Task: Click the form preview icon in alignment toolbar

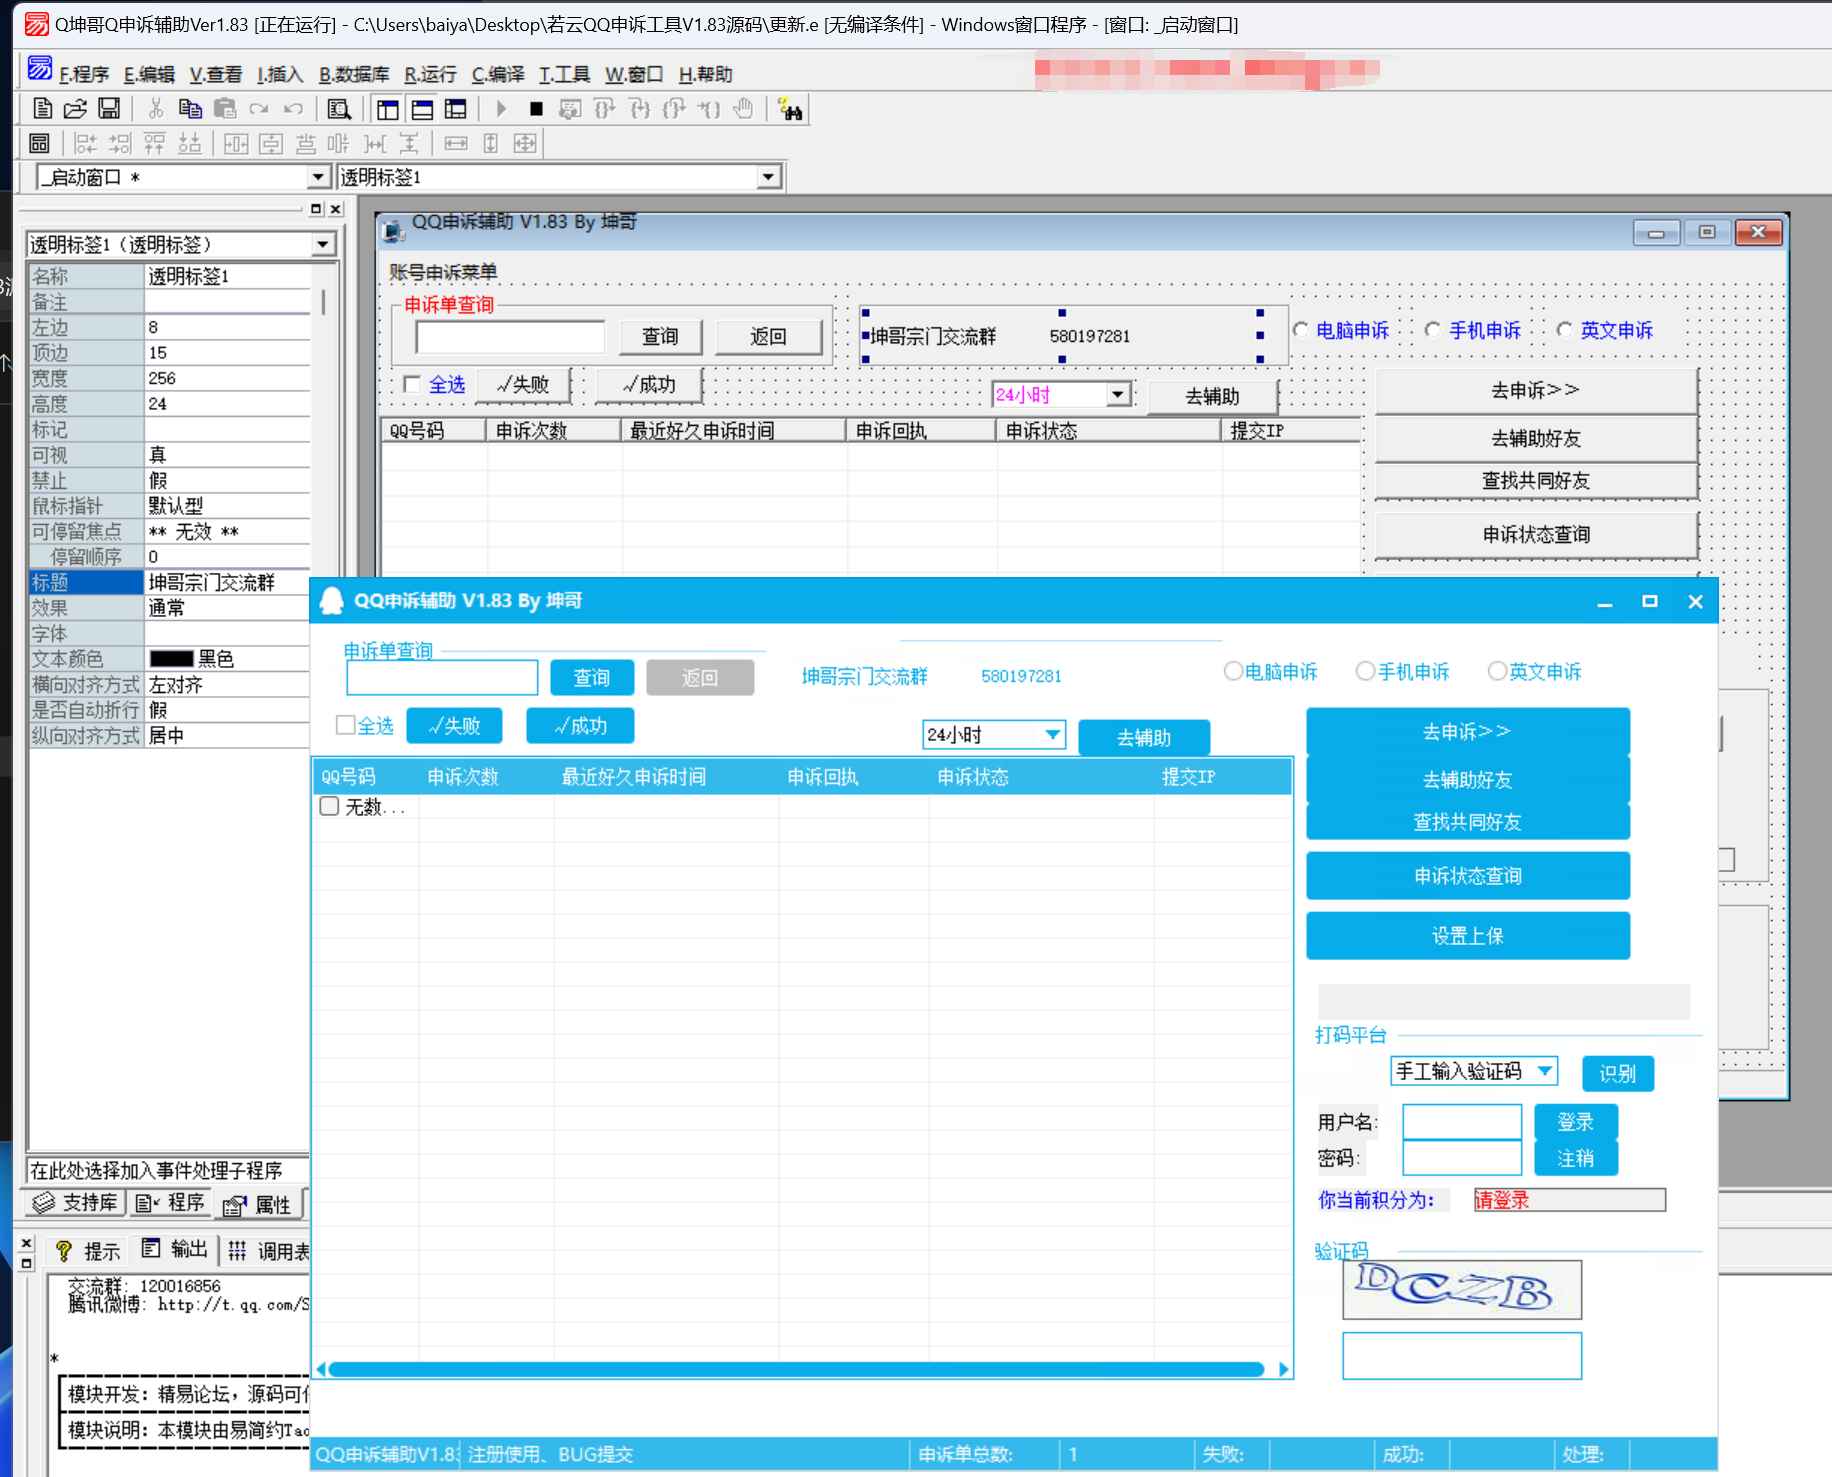Action: [x=39, y=144]
